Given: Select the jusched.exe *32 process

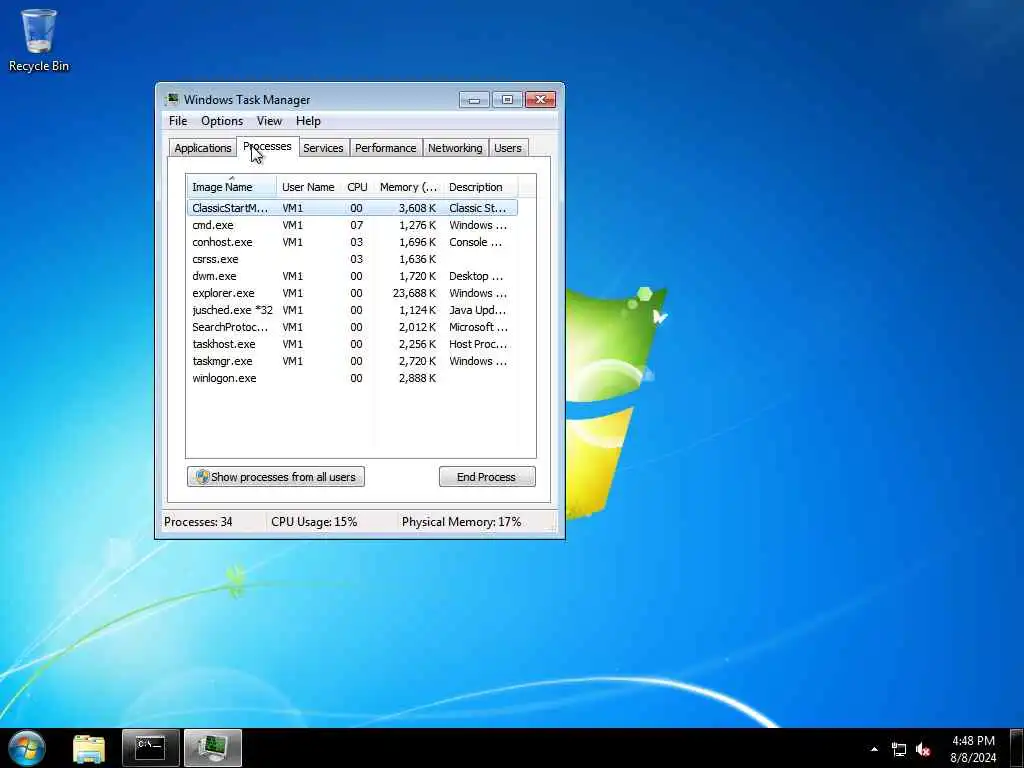Looking at the screenshot, I should [352, 310].
